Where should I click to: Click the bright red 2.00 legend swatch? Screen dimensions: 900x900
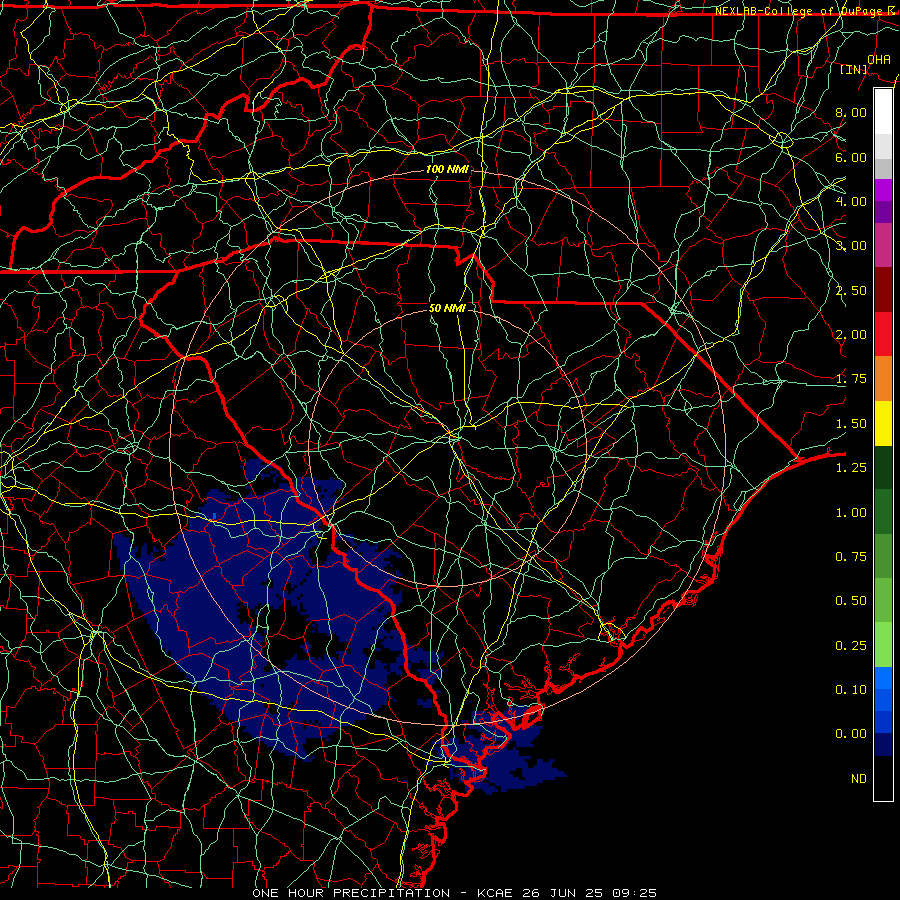pyautogui.click(x=883, y=334)
